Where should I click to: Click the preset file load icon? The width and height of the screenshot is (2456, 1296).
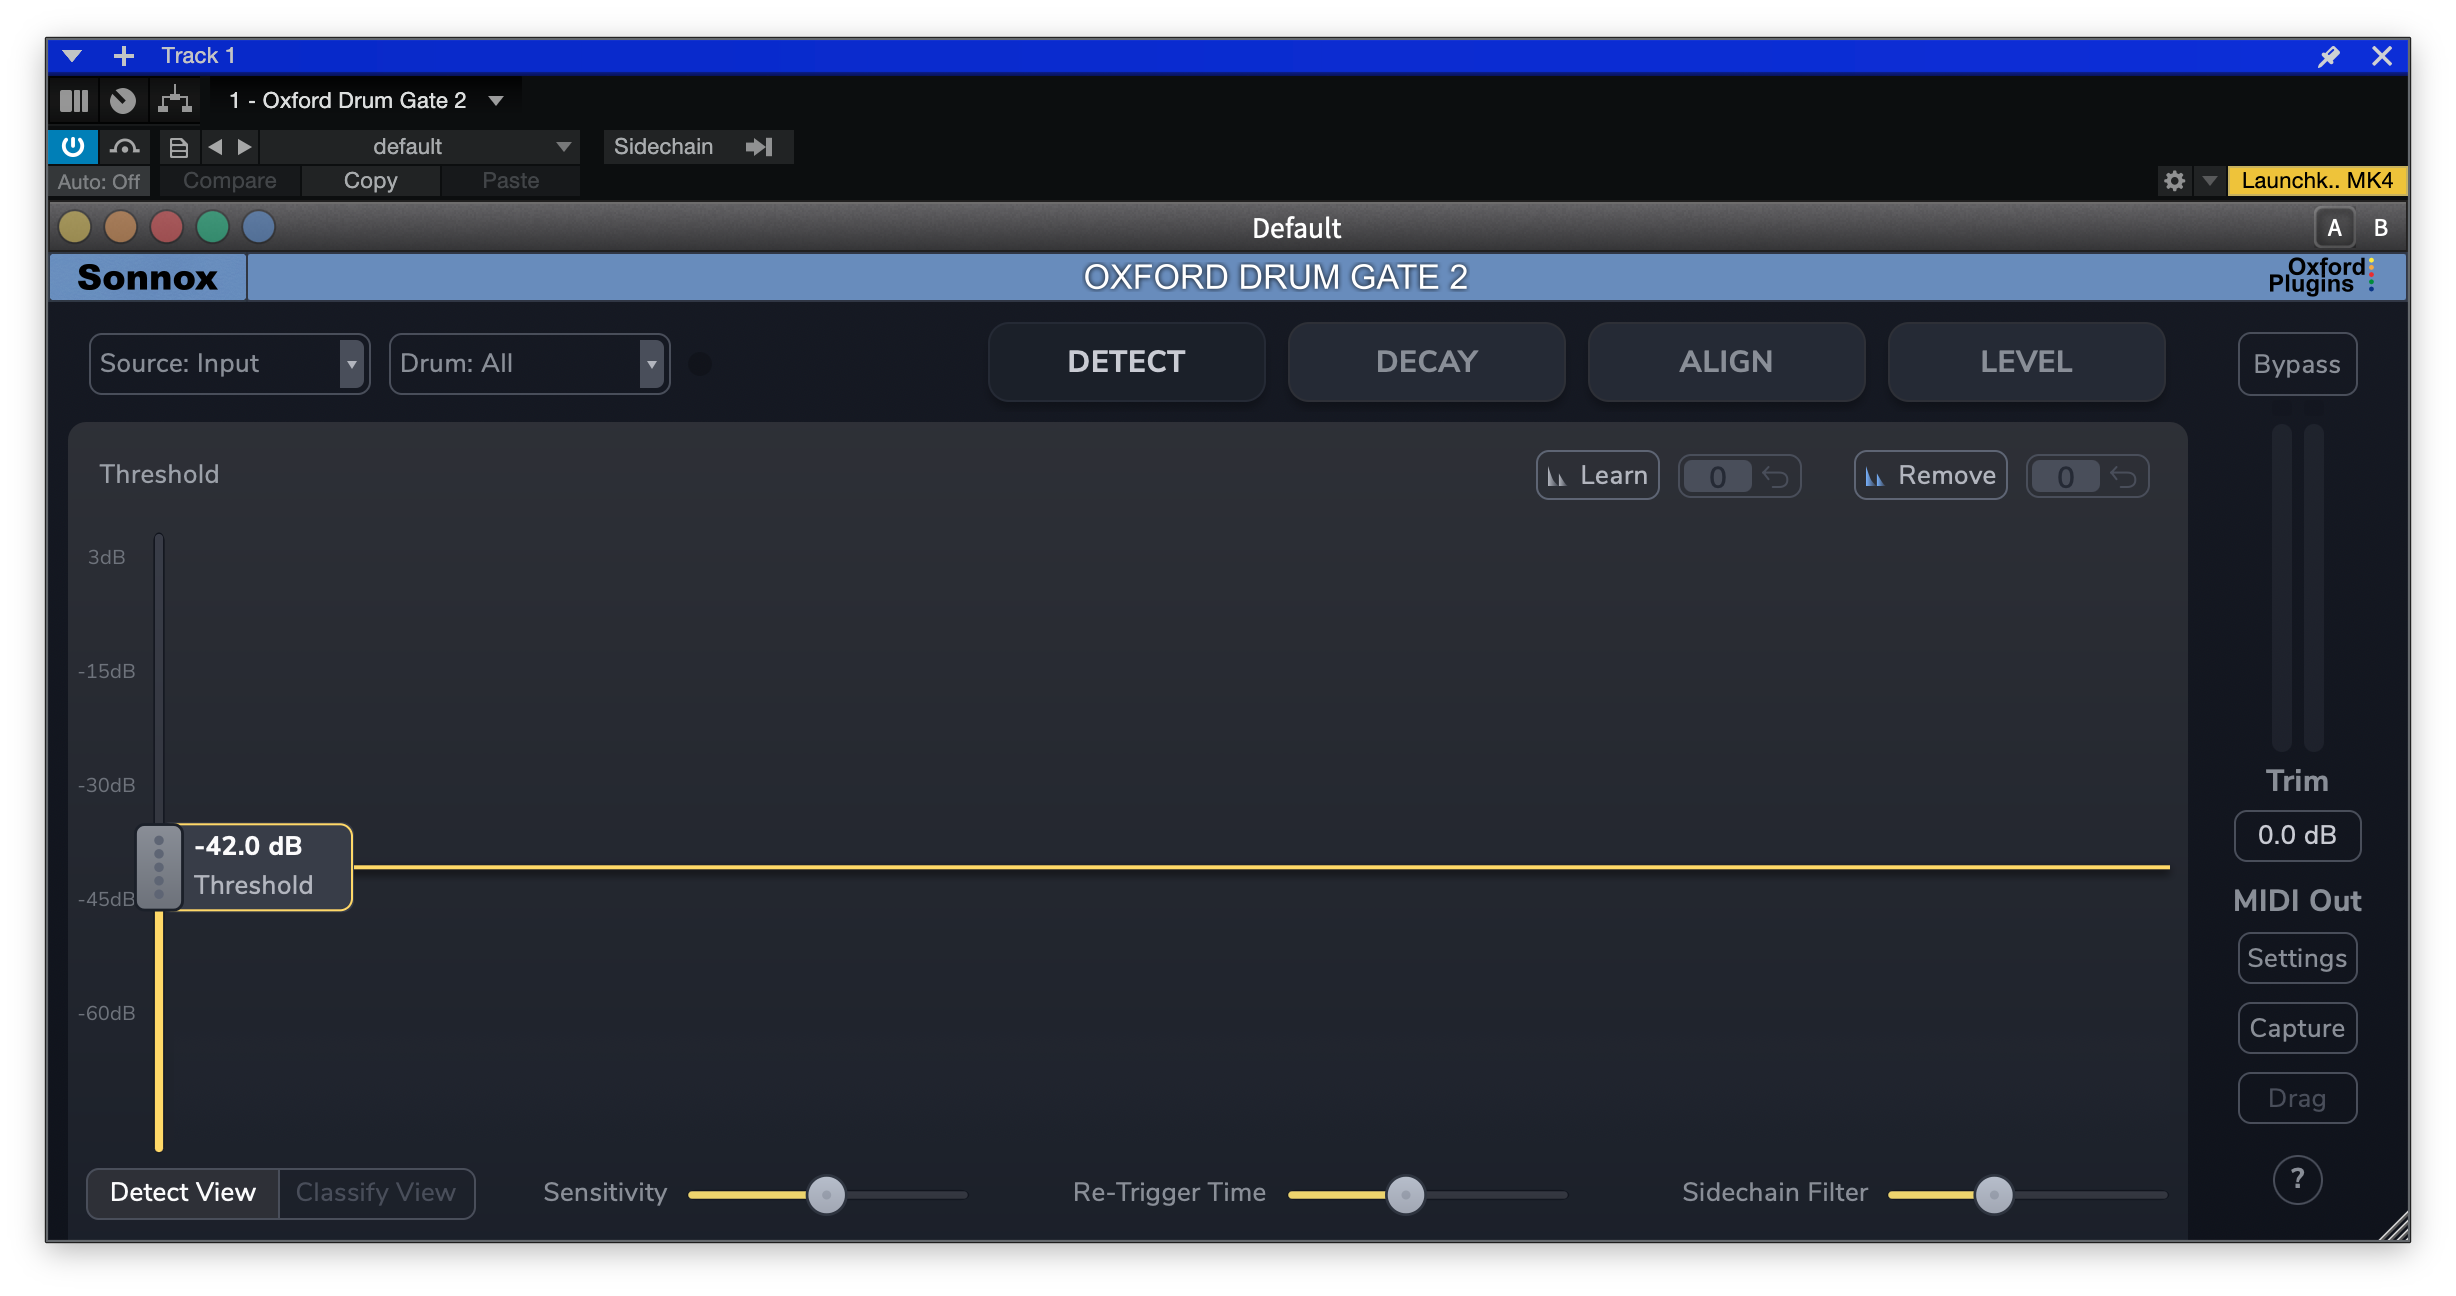click(x=179, y=148)
